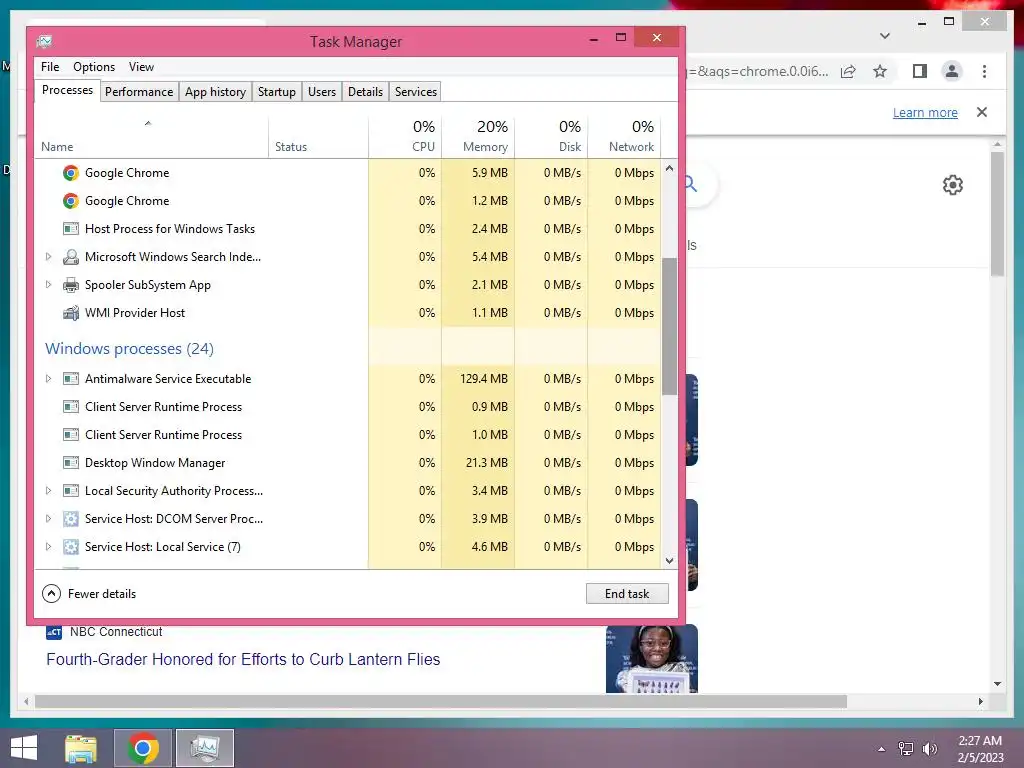
Task: Dismiss the Chrome Learn more info bar
Action: click(x=982, y=112)
